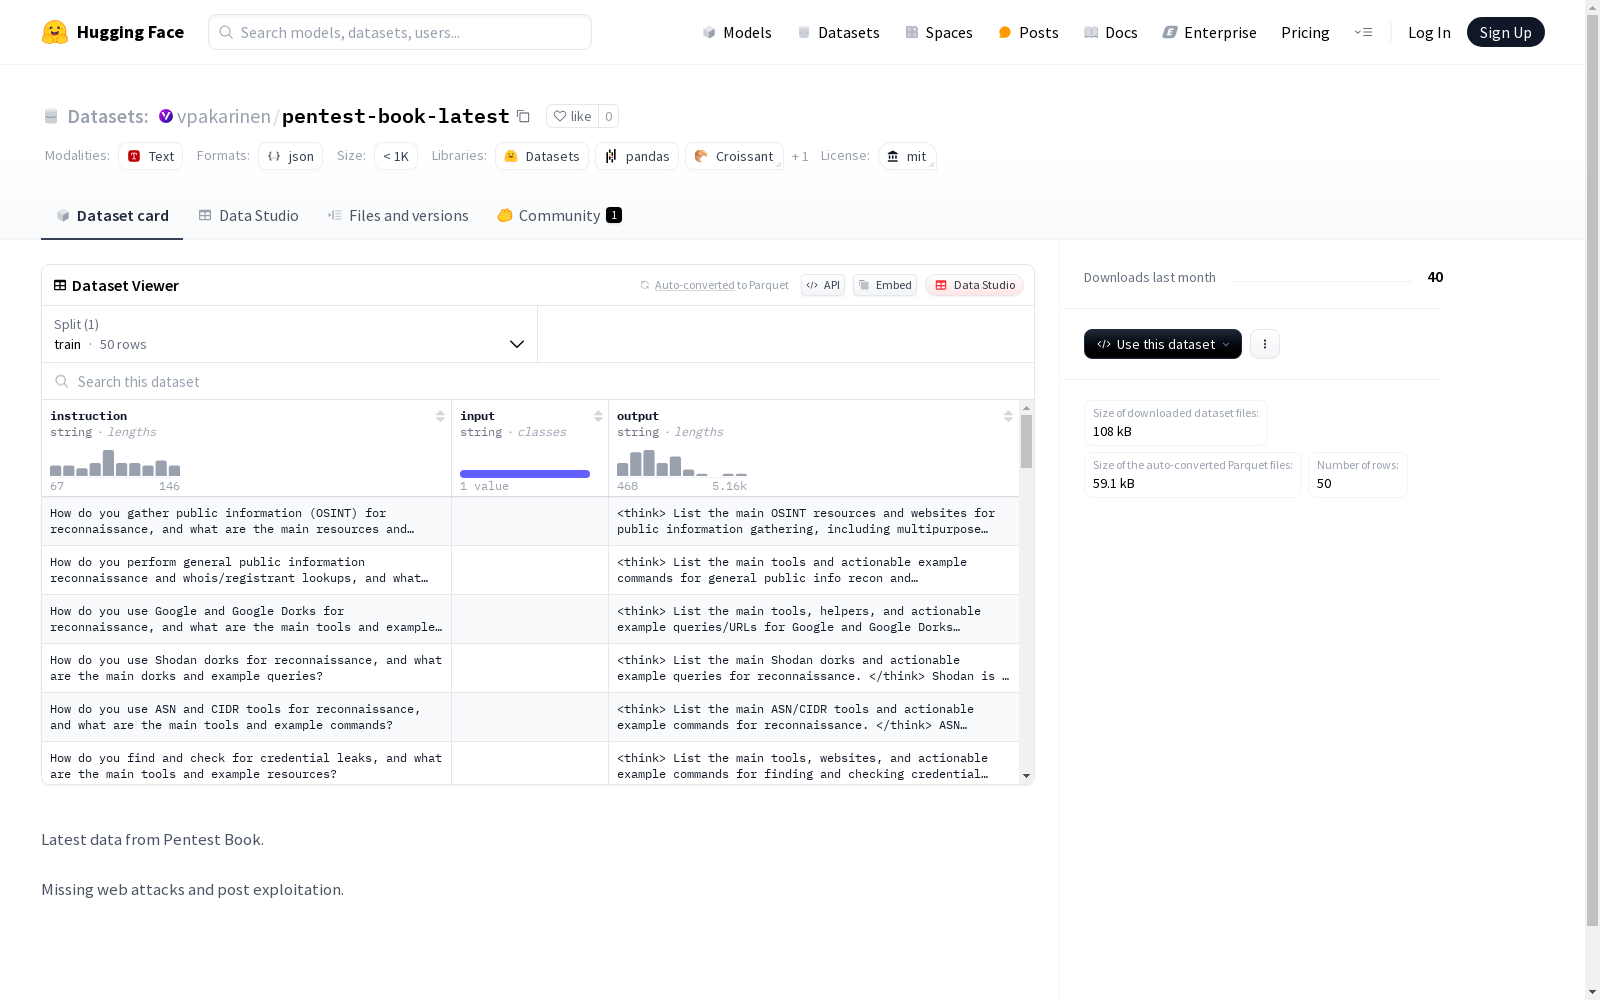Choose the Datasets library tag
This screenshot has height=1000, width=1600.
542,156
